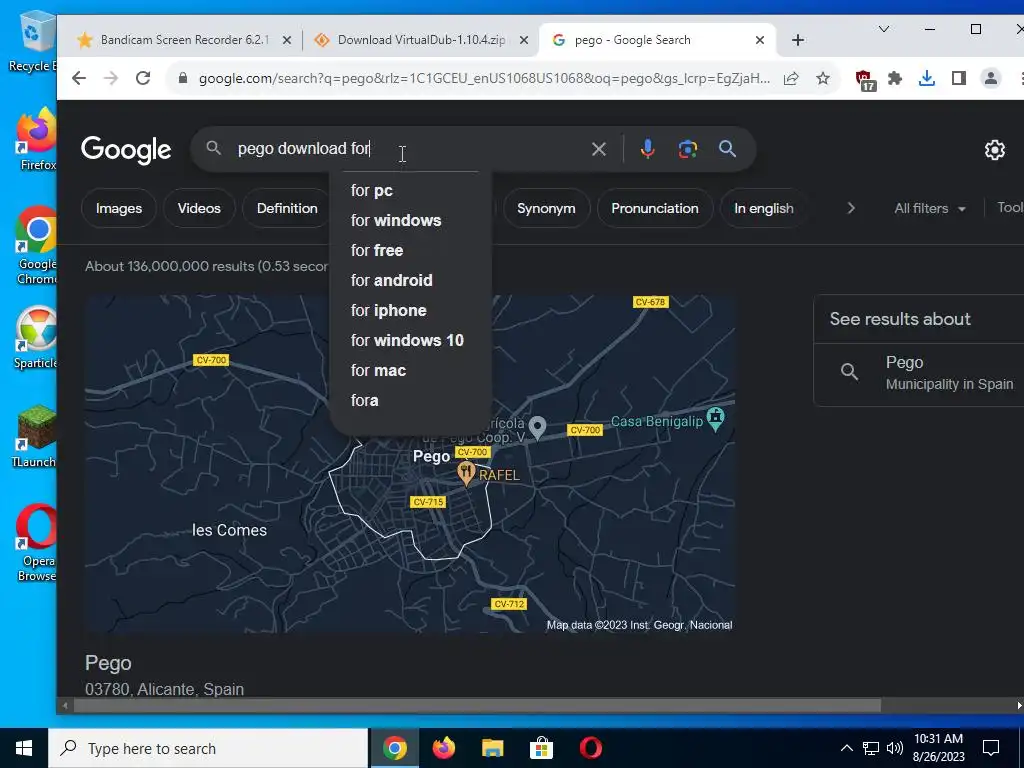Image resolution: width=1024 pixels, height=768 pixels.
Task: Select the Definition filter chip
Action: (286, 208)
